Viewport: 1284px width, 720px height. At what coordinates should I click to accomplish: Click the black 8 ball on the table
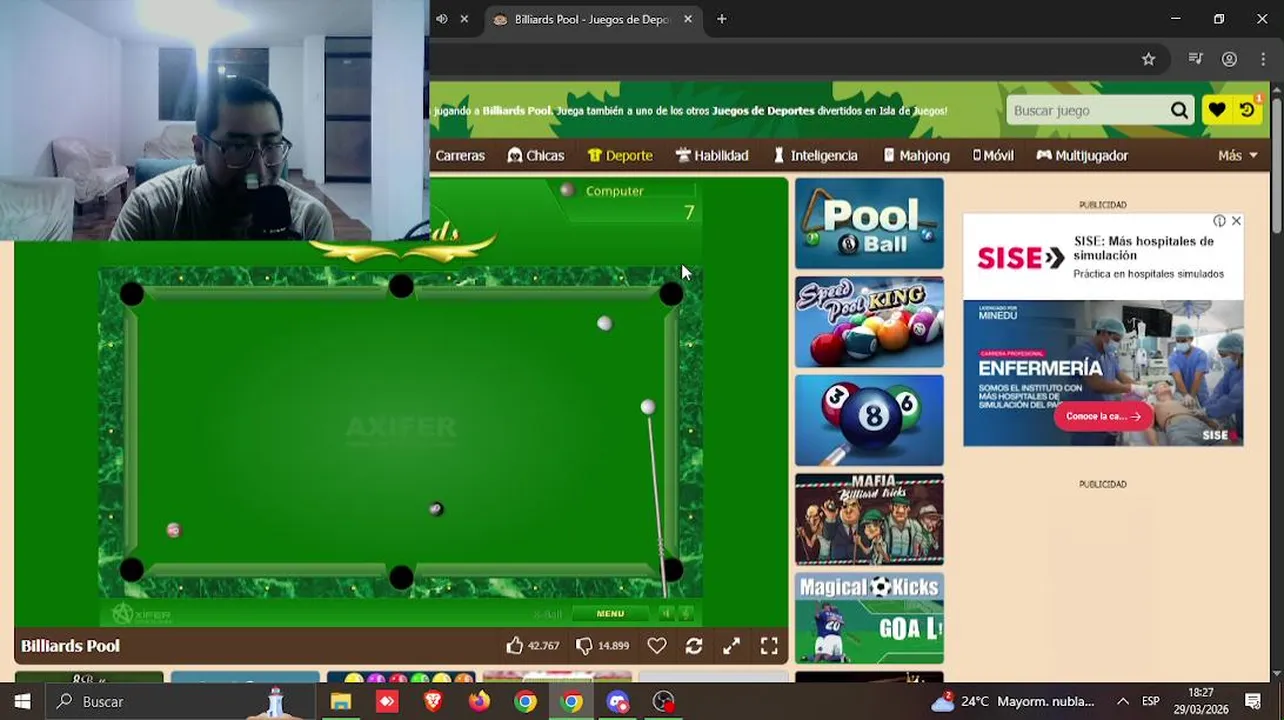(x=436, y=509)
